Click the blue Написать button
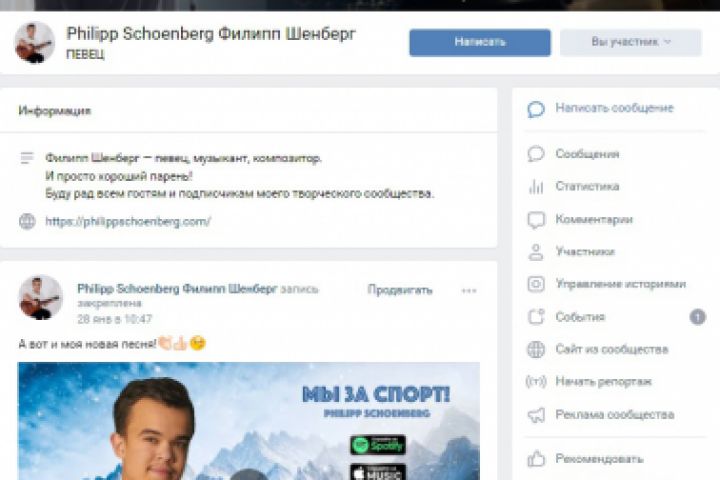 [480, 42]
